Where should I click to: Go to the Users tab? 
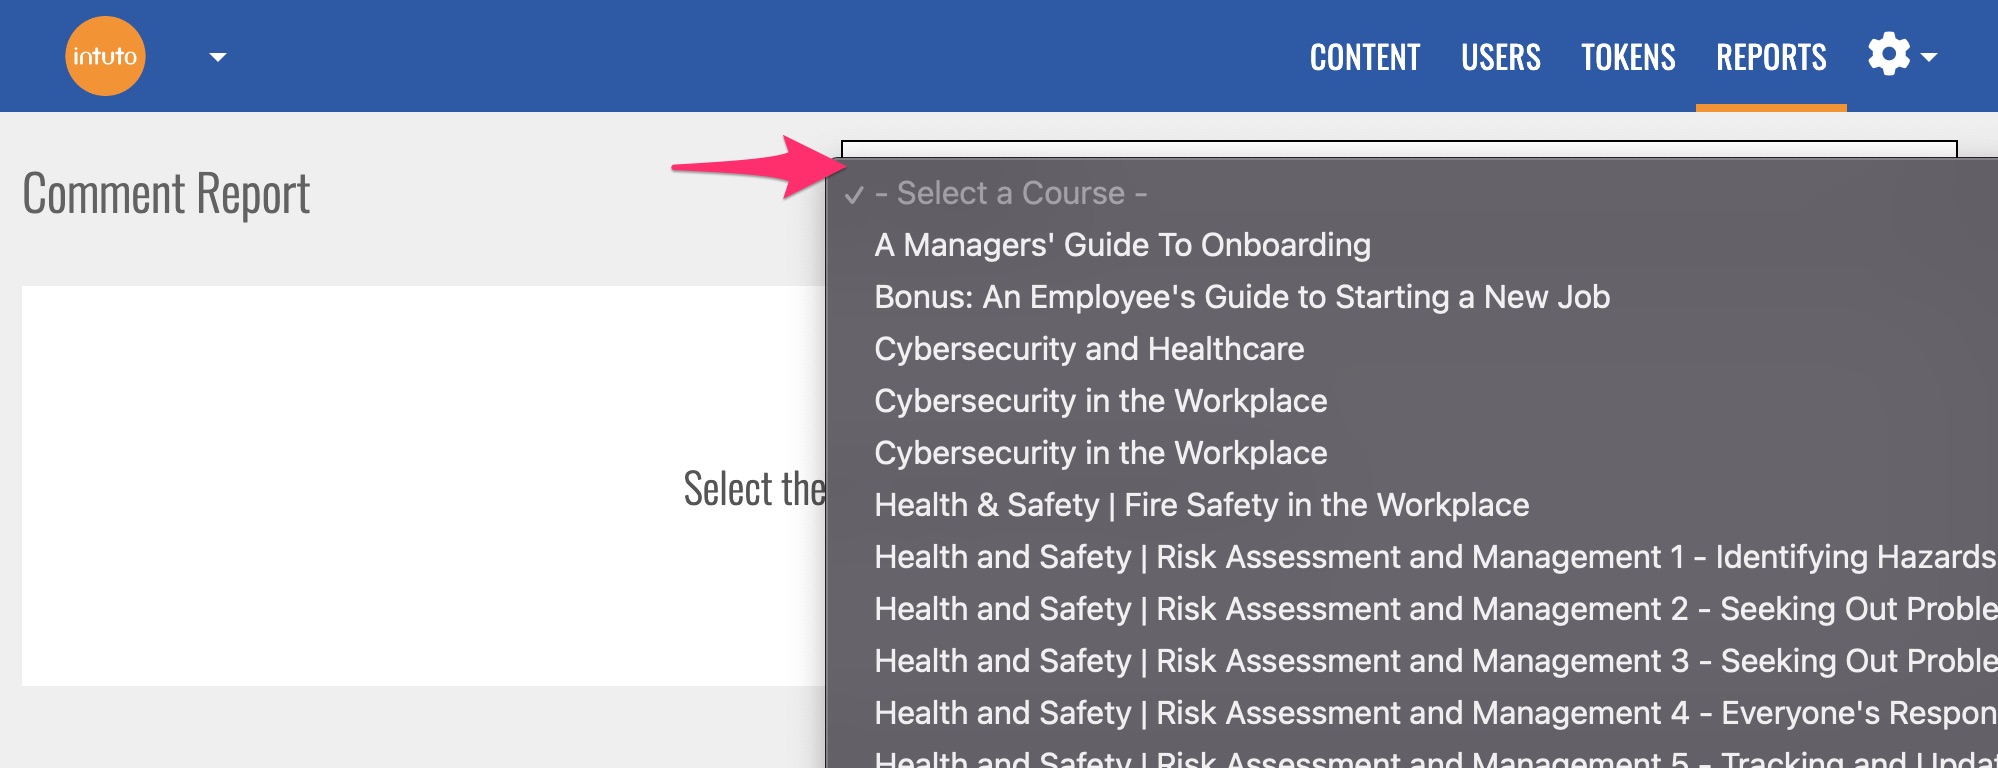(x=1500, y=57)
